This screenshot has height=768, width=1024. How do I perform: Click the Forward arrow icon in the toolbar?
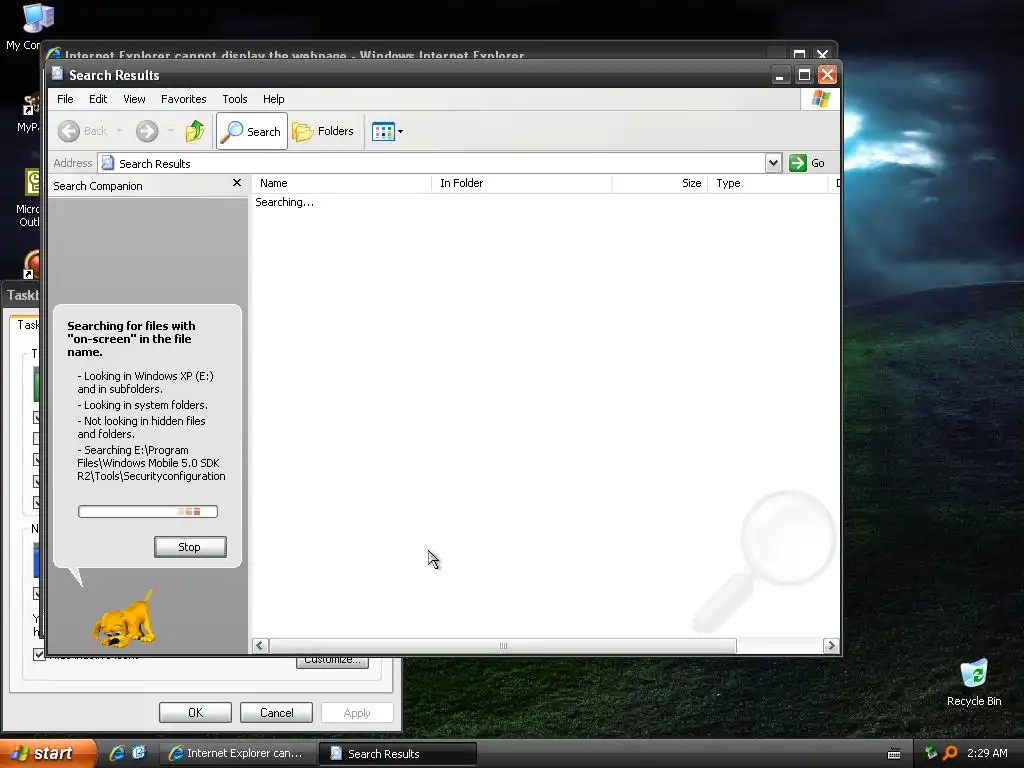pos(147,131)
